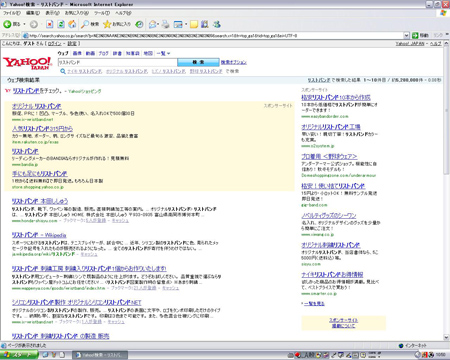The width and height of the screenshot is (450, 360).
Task: Open the オリジナル リストバンド sponsor link
Action: tap(37, 106)
